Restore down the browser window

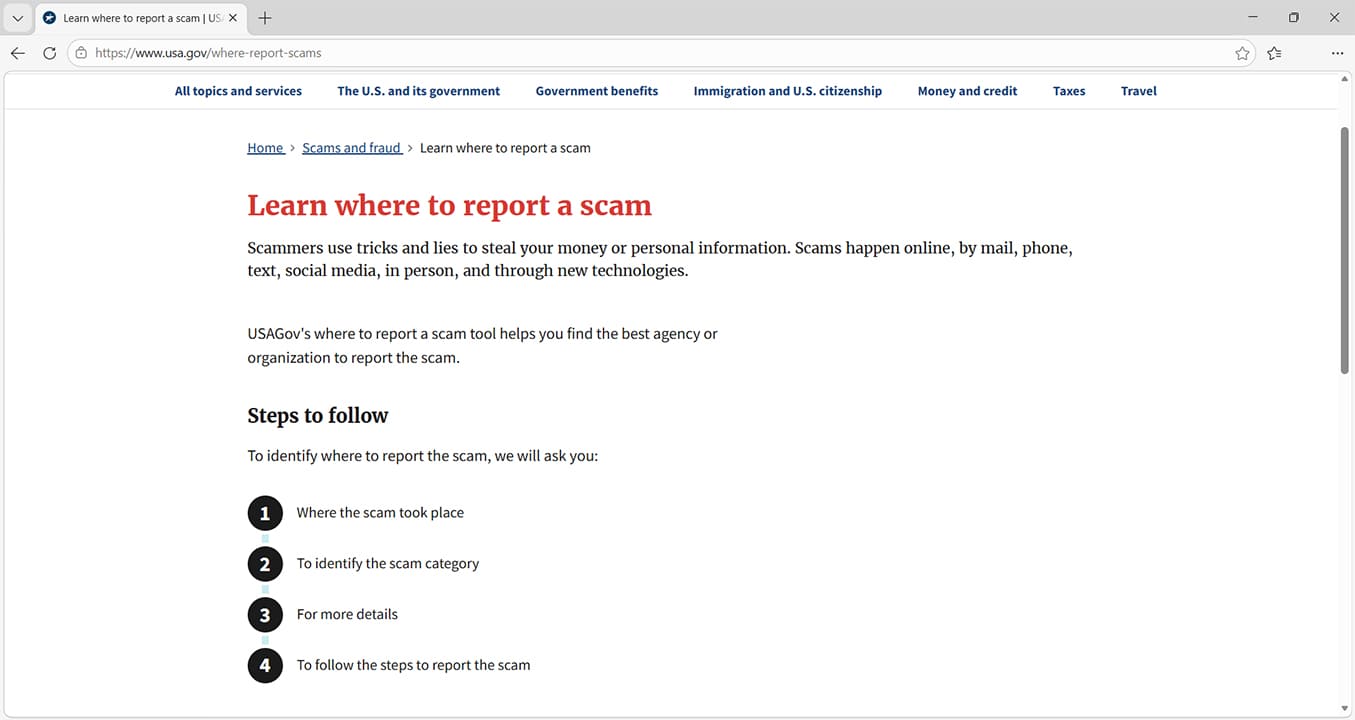[x=1294, y=17]
